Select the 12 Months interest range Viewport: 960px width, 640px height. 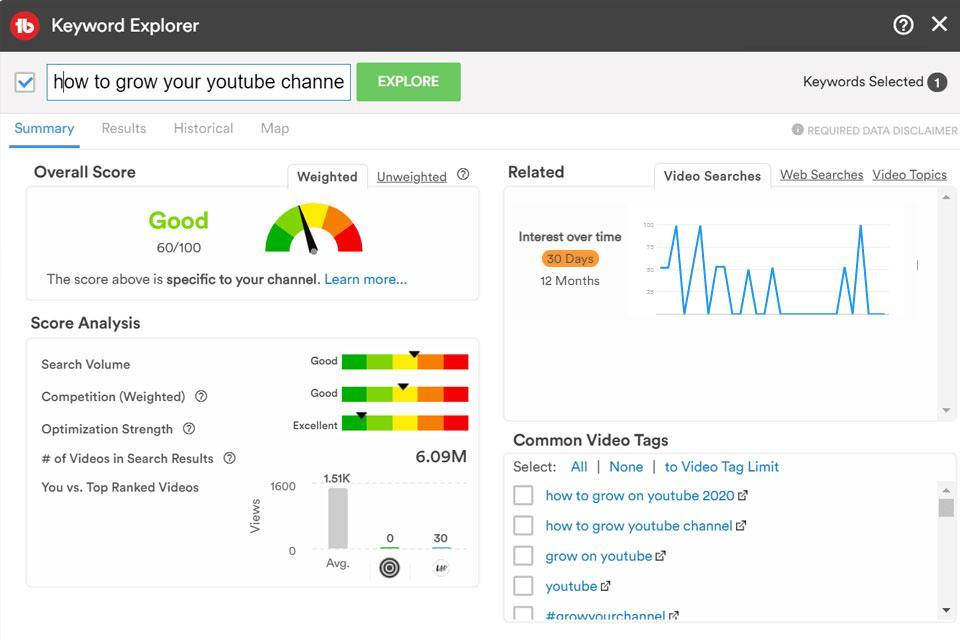pos(570,281)
